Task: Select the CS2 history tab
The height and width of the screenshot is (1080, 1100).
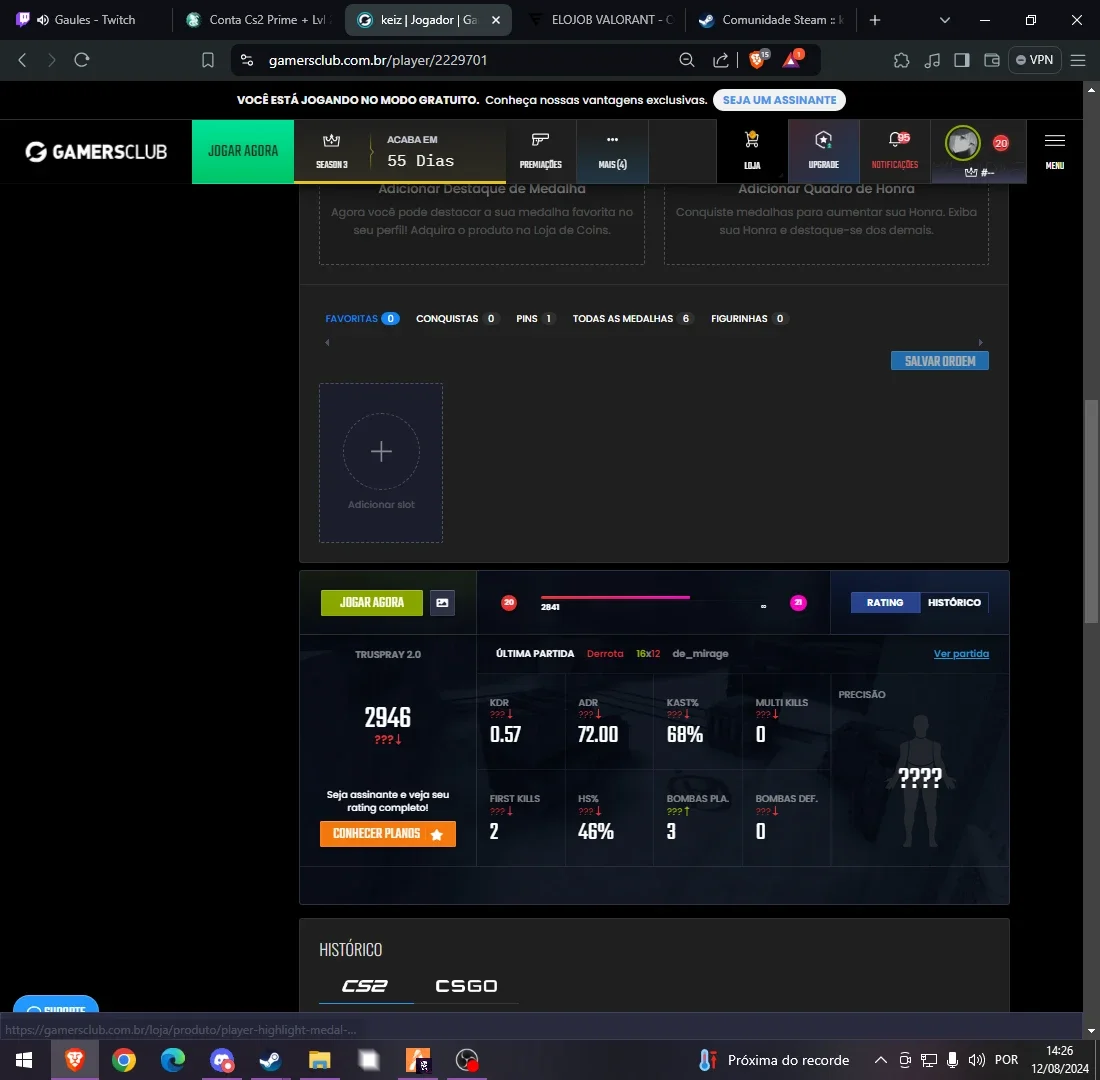Action: point(365,986)
